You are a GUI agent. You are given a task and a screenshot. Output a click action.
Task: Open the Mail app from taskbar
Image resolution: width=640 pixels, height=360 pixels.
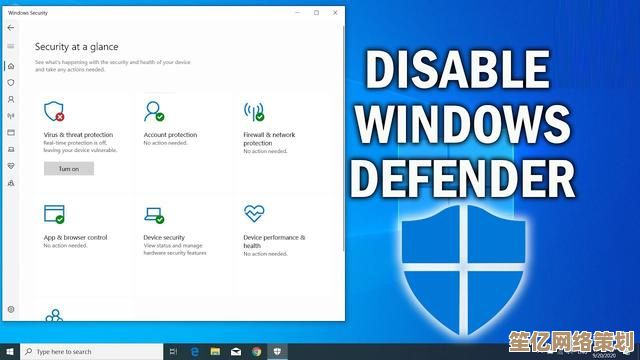click(236, 351)
